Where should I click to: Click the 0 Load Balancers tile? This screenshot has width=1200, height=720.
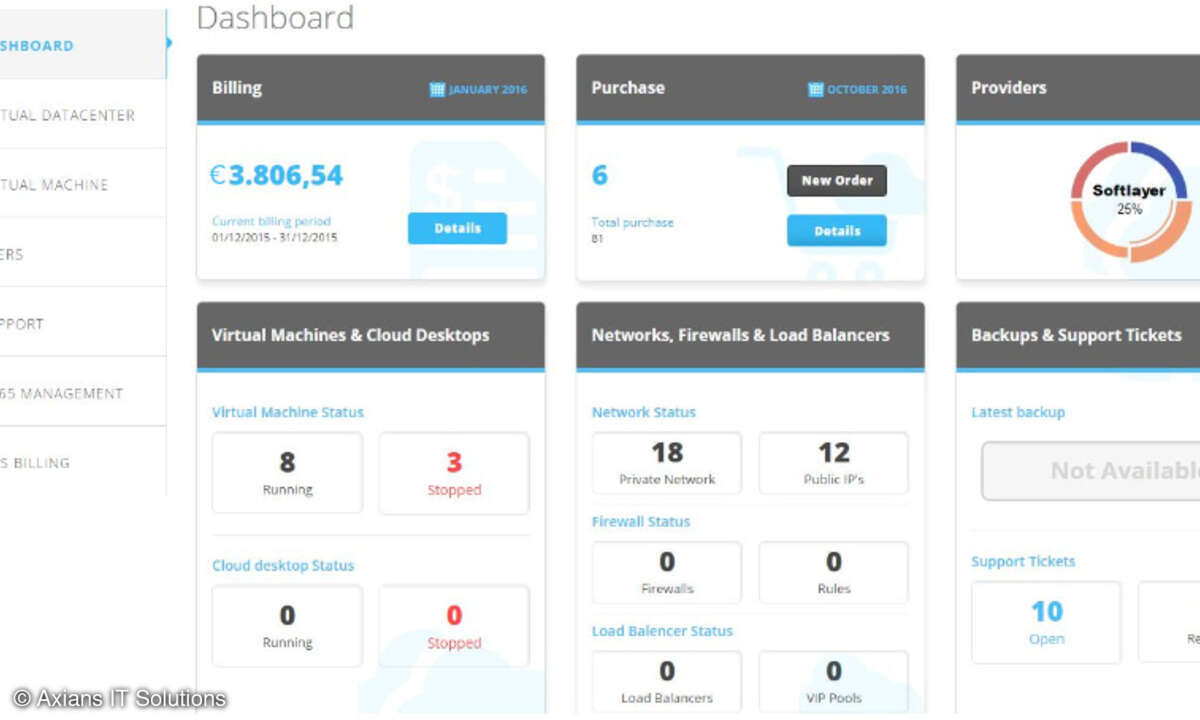(667, 682)
